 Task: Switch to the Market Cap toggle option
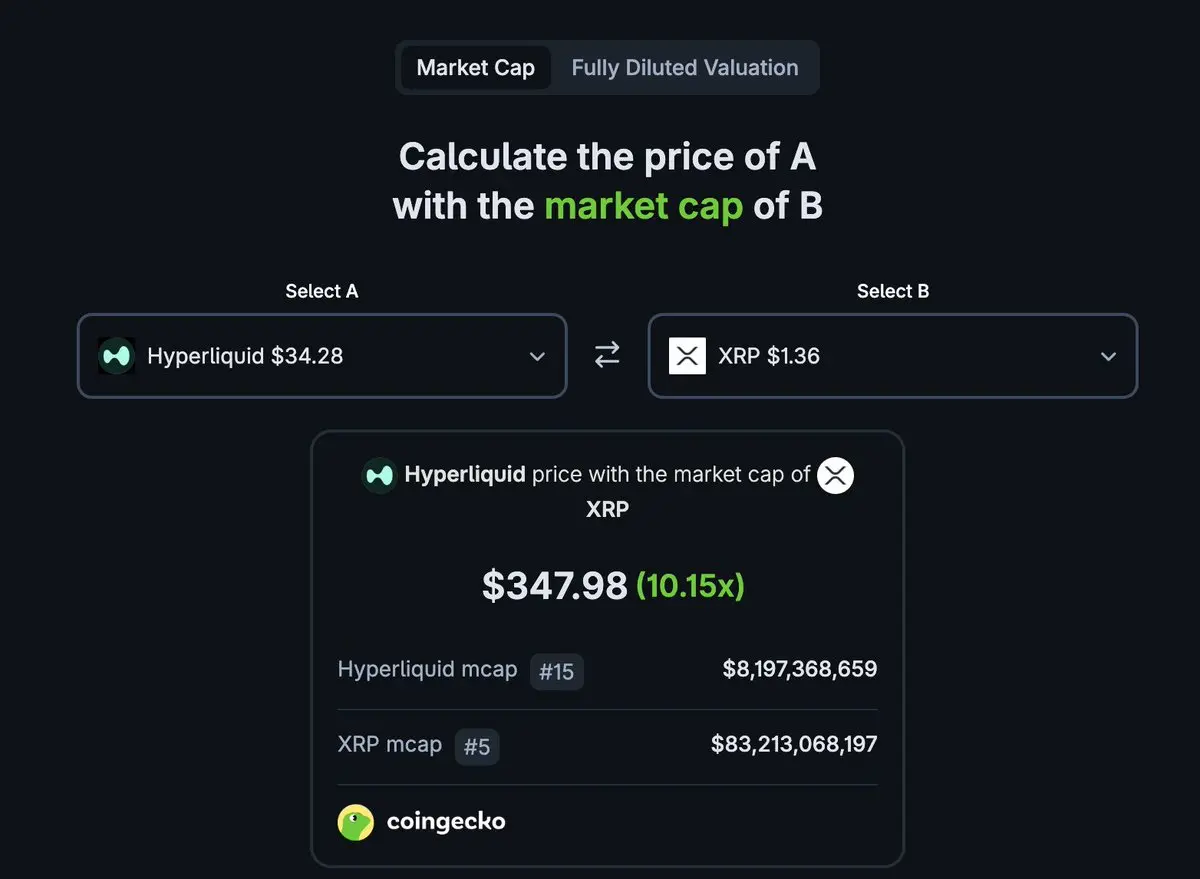[x=475, y=68]
